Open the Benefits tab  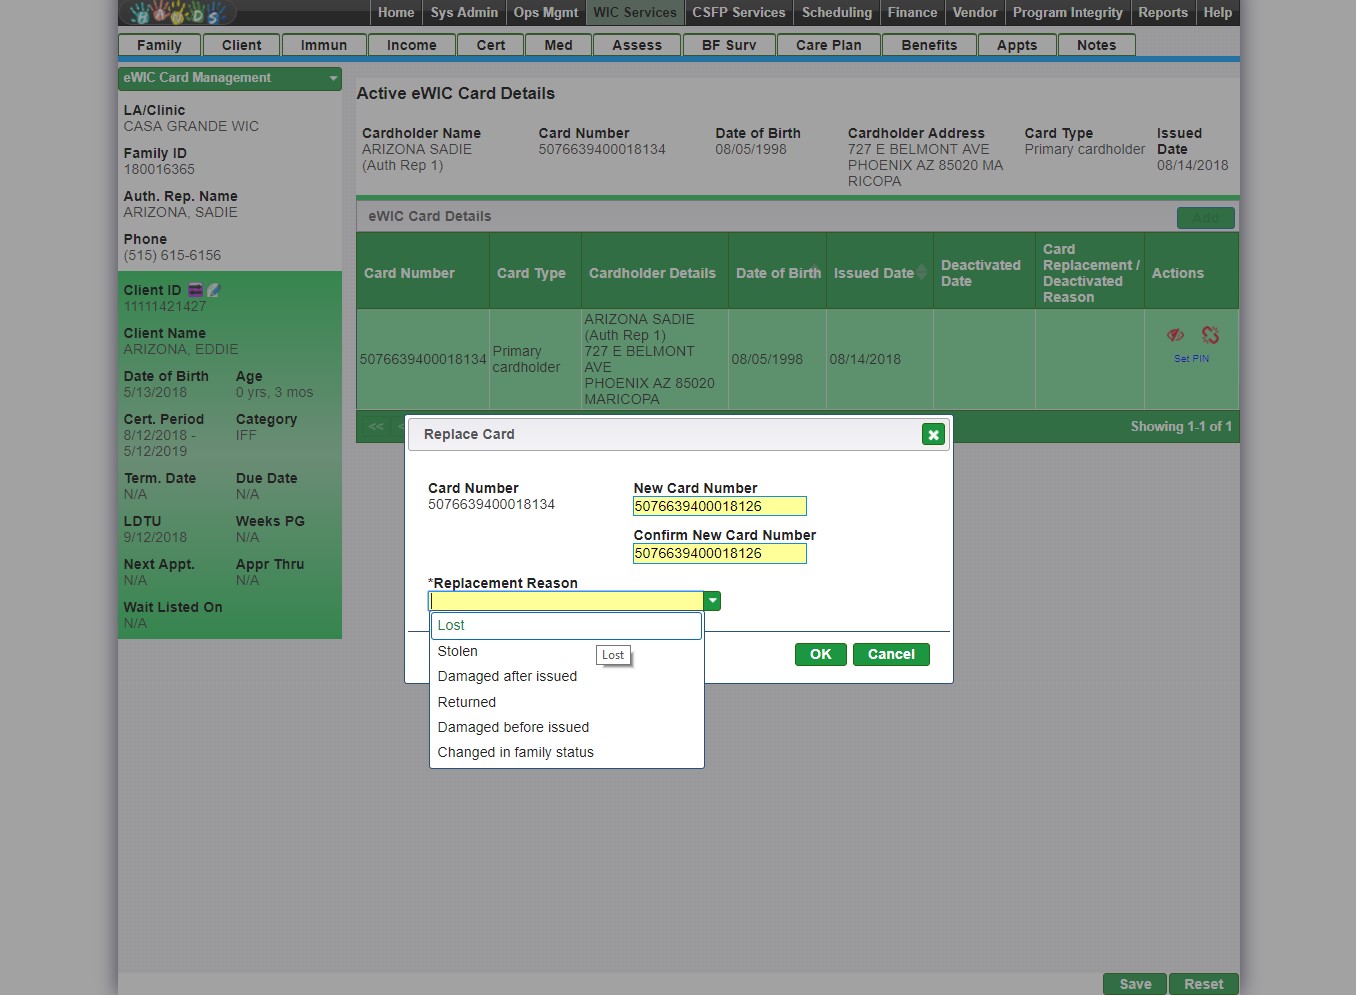click(928, 45)
